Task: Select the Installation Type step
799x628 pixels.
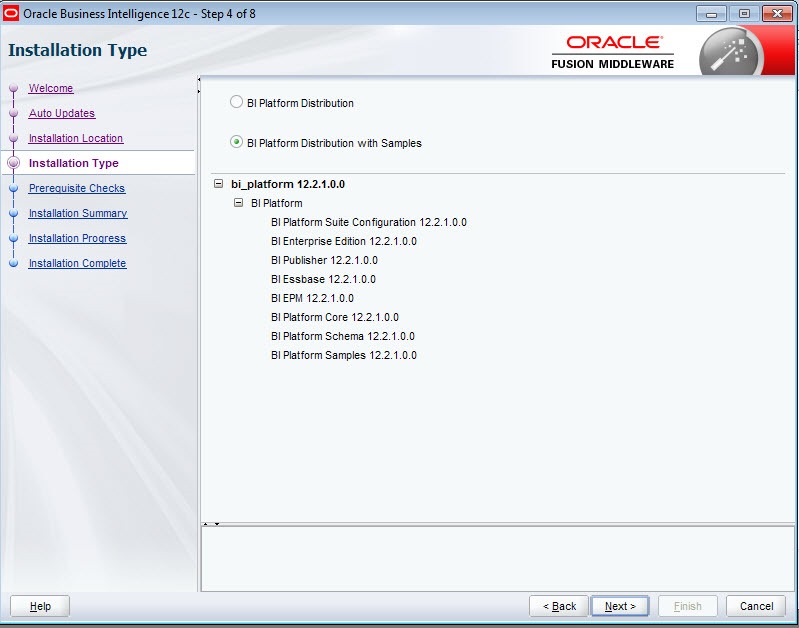Action: tap(74, 163)
